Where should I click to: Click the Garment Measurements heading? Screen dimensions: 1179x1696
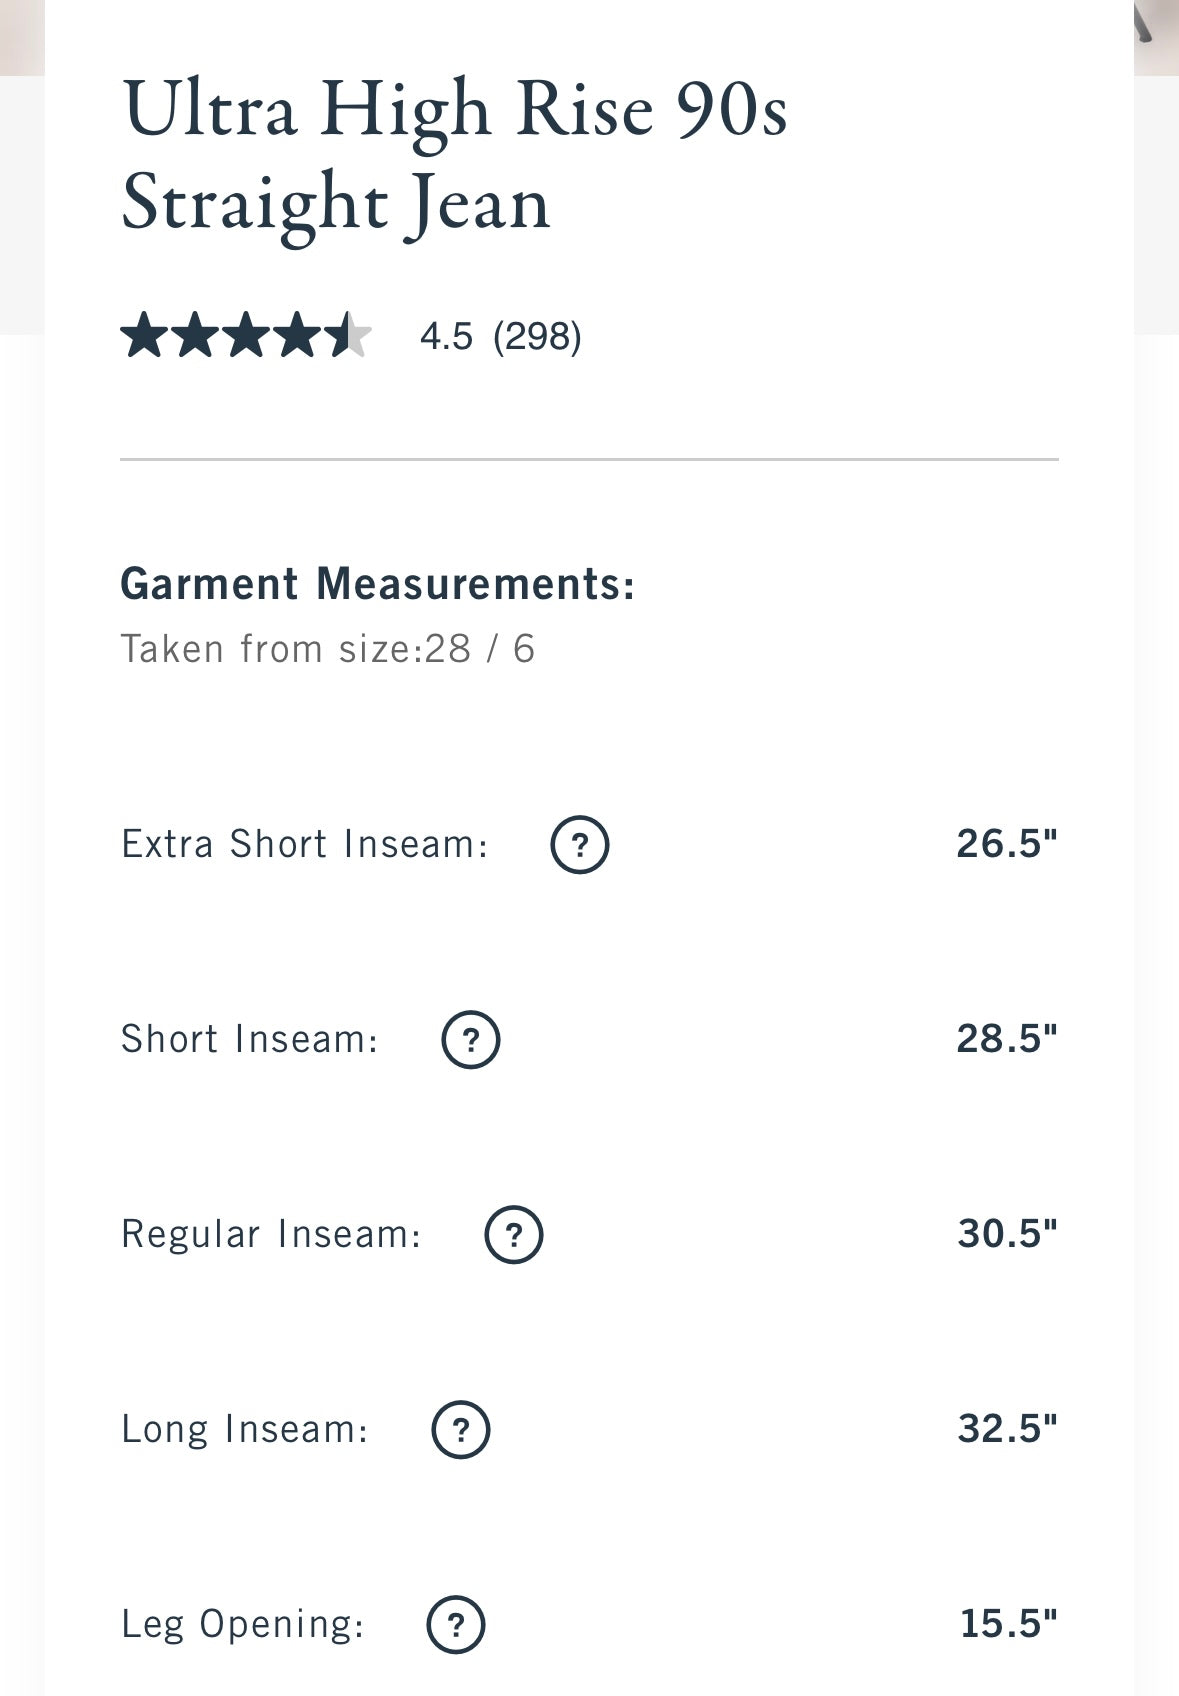tap(378, 584)
